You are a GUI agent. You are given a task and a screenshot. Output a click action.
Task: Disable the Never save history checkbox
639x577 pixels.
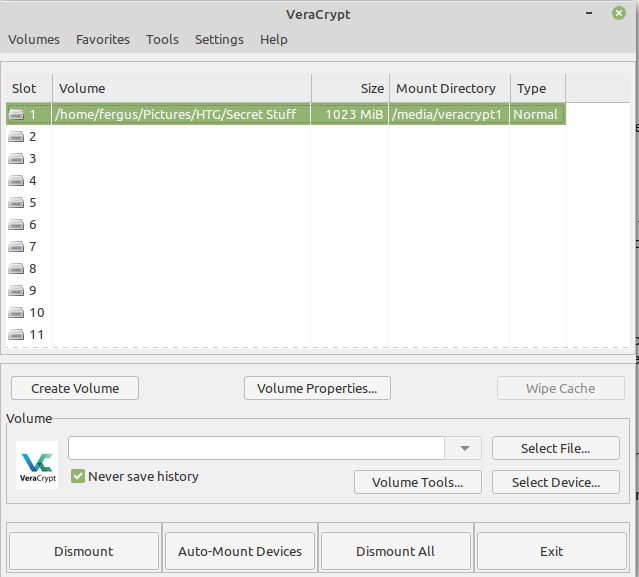[x=78, y=477]
